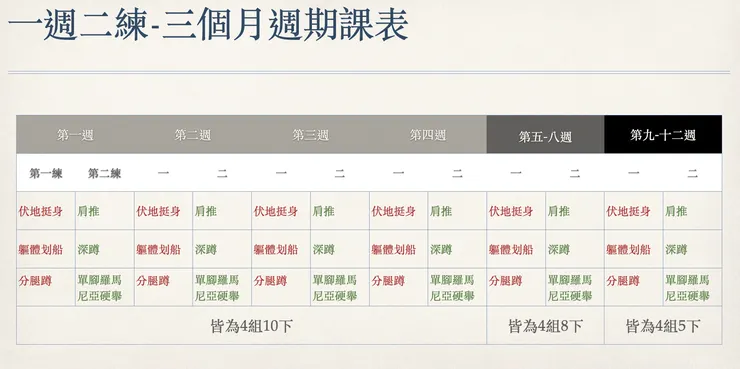
Task: Select 單腳羅馬尼亞硬舉 under 第二練
Action: (100, 288)
